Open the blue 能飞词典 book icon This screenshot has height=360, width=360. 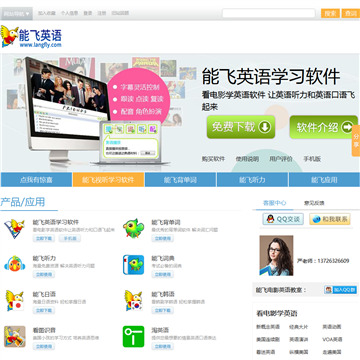(x=133, y=265)
